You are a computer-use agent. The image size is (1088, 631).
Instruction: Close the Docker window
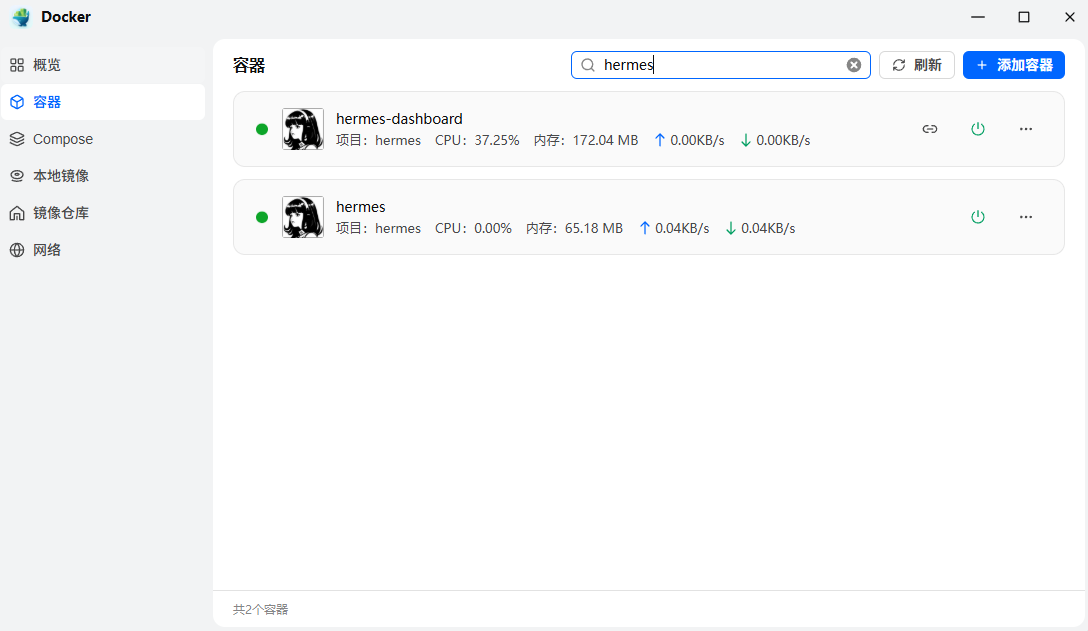[1069, 17]
